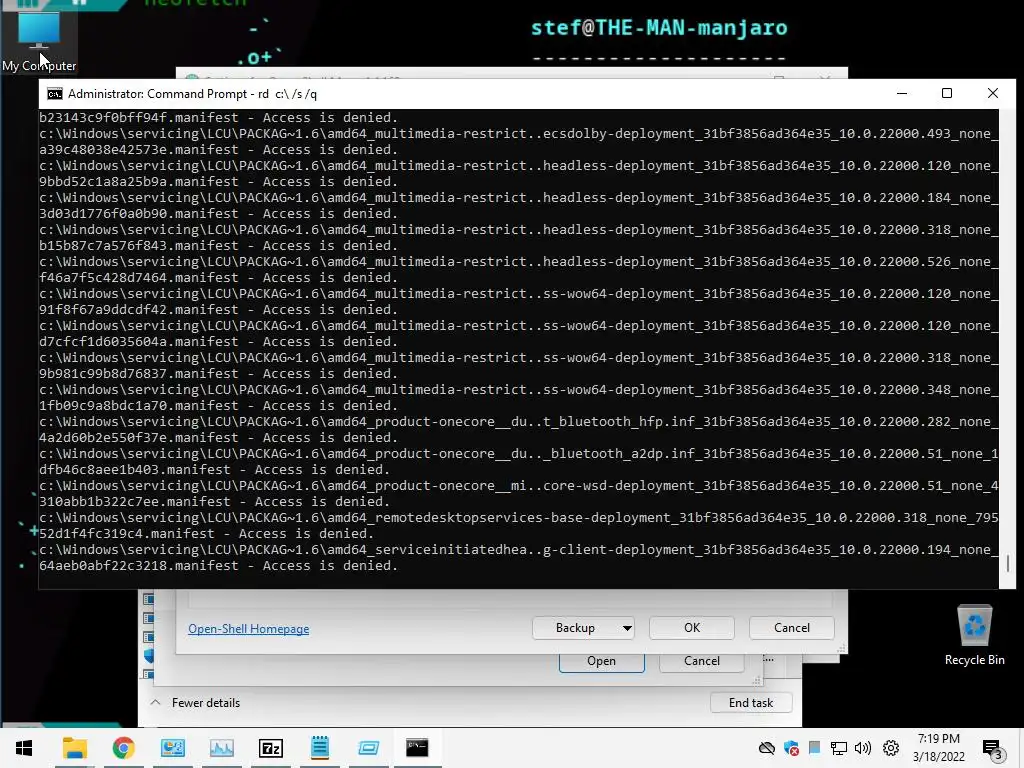Open the Control Panel taskbar icon
The height and width of the screenshot is (768, 1024).
tap(172, 748)
